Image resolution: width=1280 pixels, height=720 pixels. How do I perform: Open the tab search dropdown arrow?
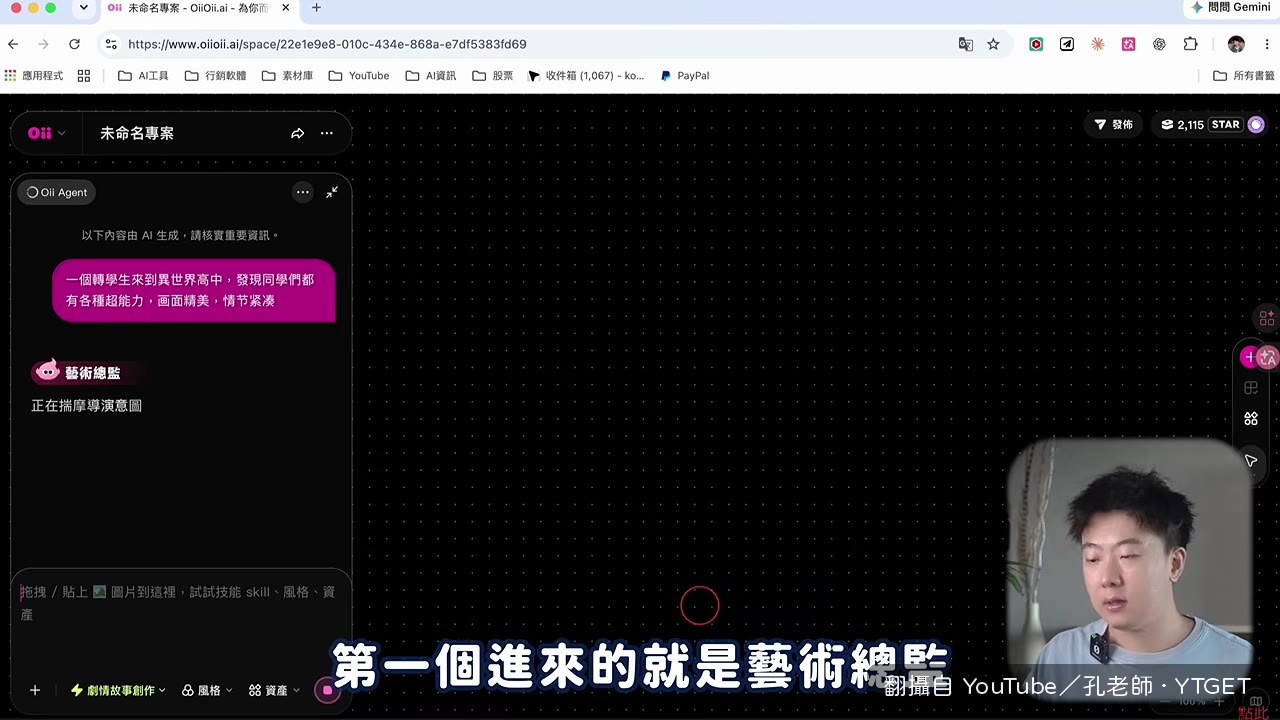83,8
